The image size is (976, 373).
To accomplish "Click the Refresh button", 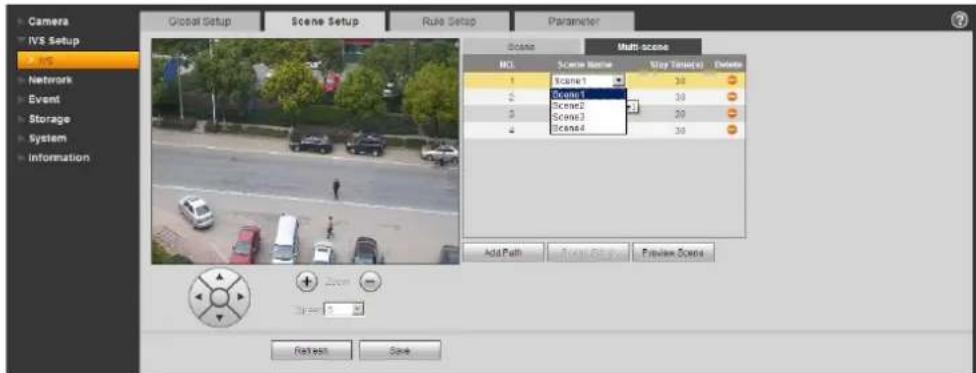I will [311, 350].
